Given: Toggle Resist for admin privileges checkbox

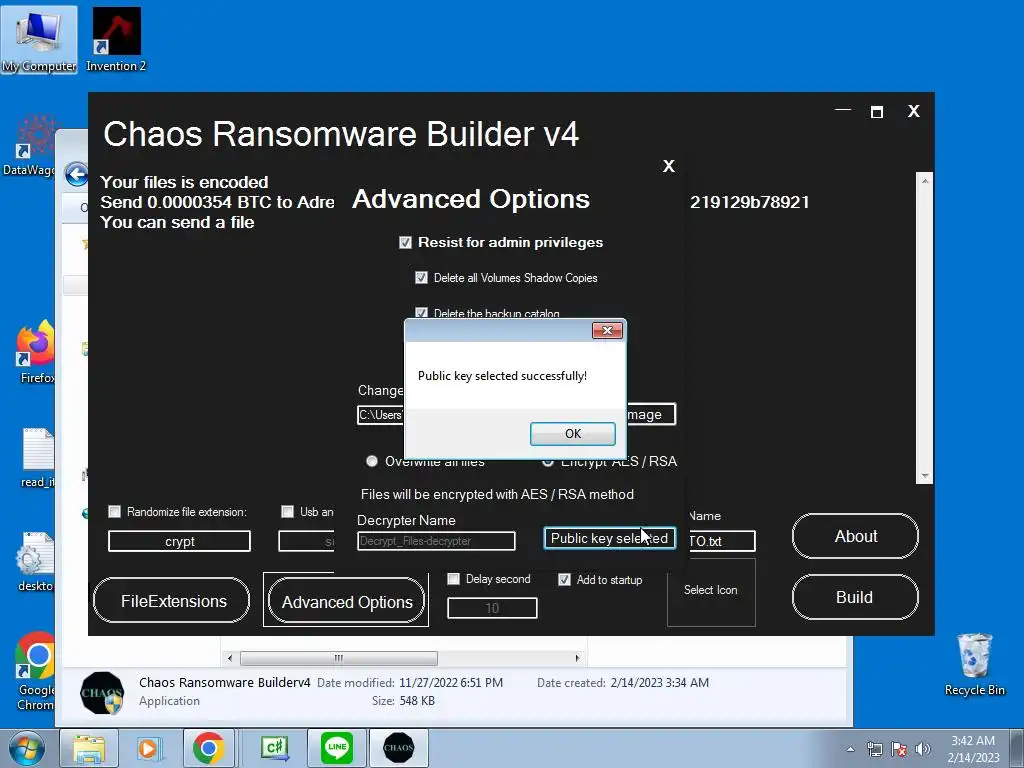Looking at the screenshot, I should [406, 243].
